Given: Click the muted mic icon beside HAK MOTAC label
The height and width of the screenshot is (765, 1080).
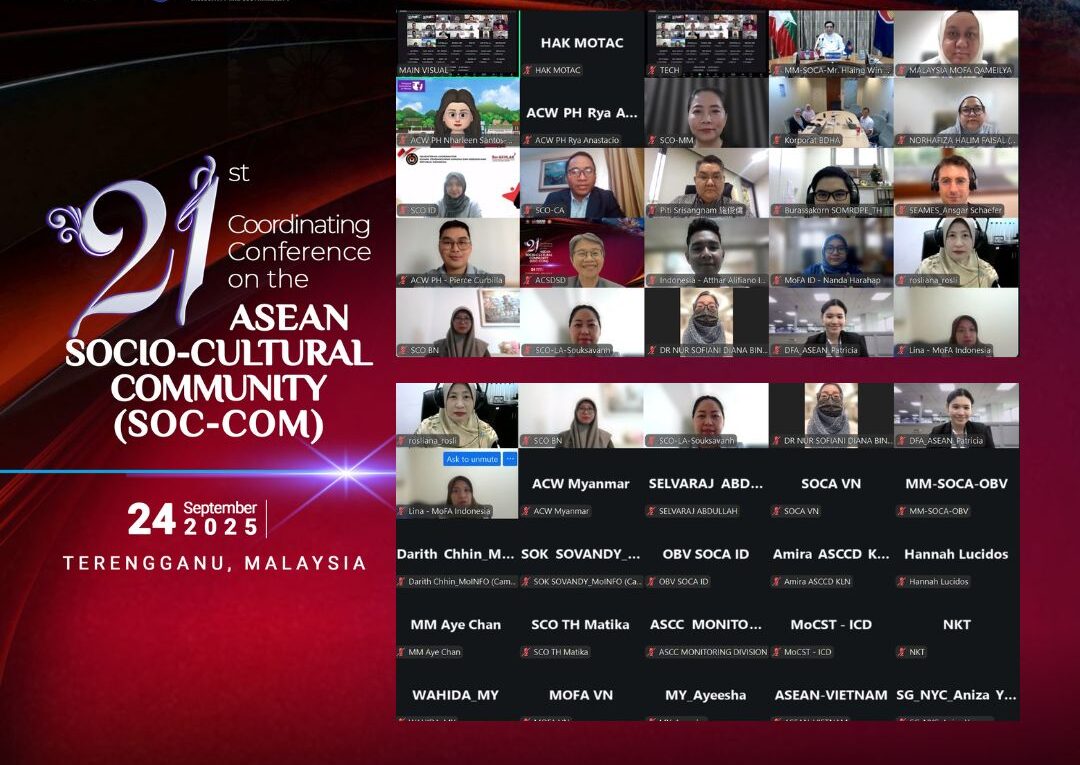Looking at the screenshot, I should coord(527,70).
